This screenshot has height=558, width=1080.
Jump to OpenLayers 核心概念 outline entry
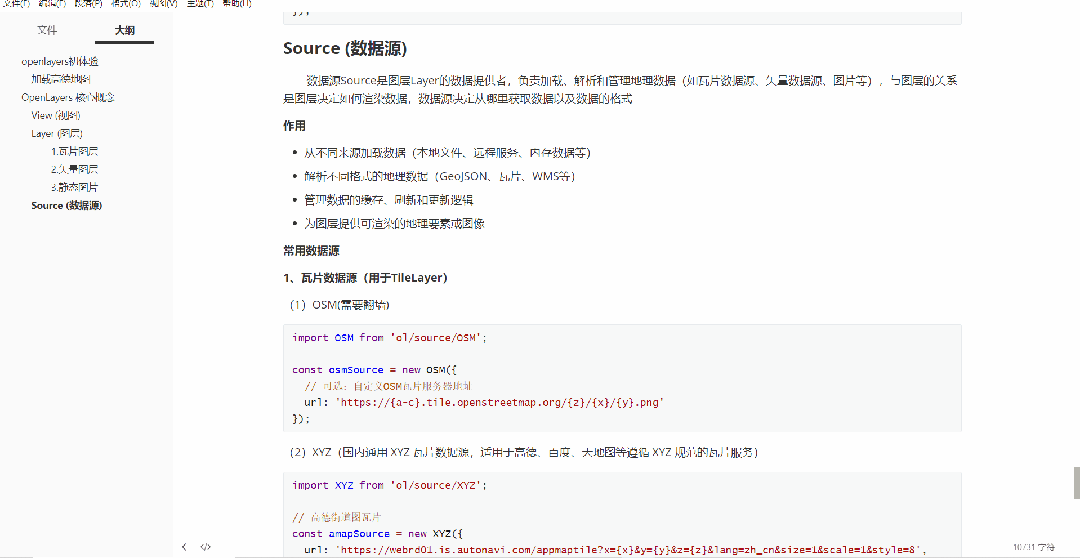click(68, 98)
